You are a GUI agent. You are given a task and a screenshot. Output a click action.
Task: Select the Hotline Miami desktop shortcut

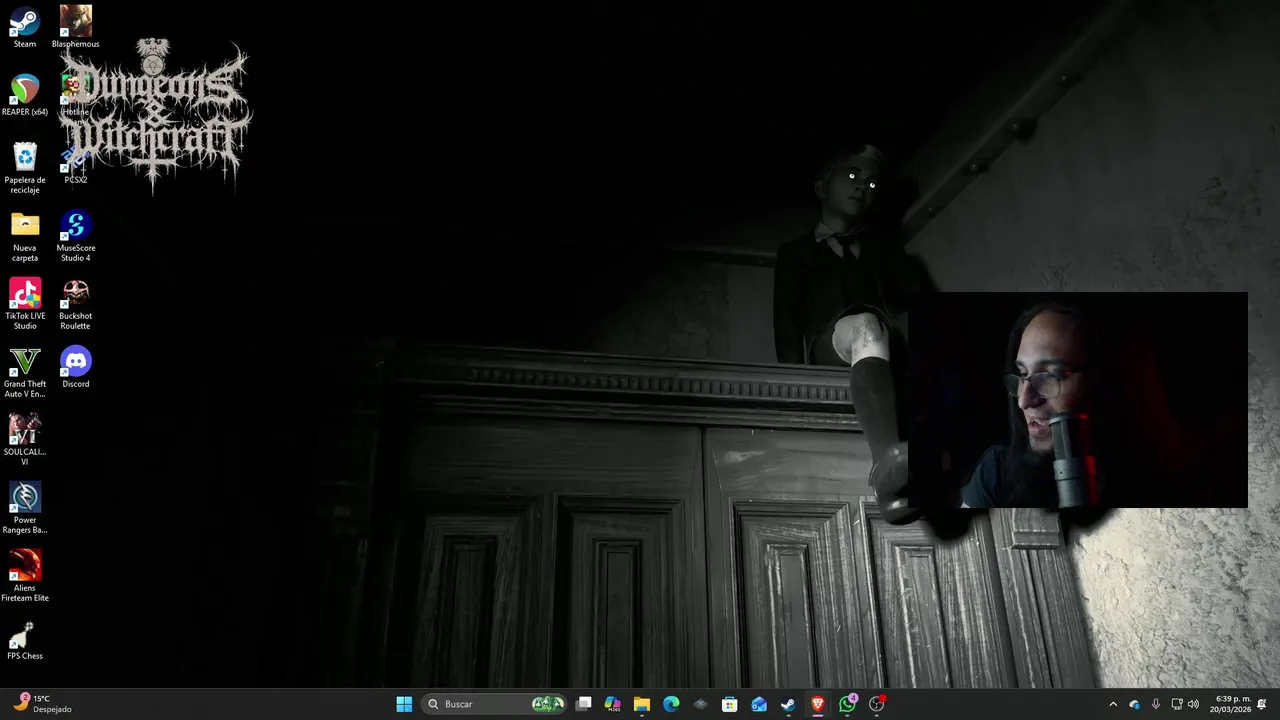point(76,95)
